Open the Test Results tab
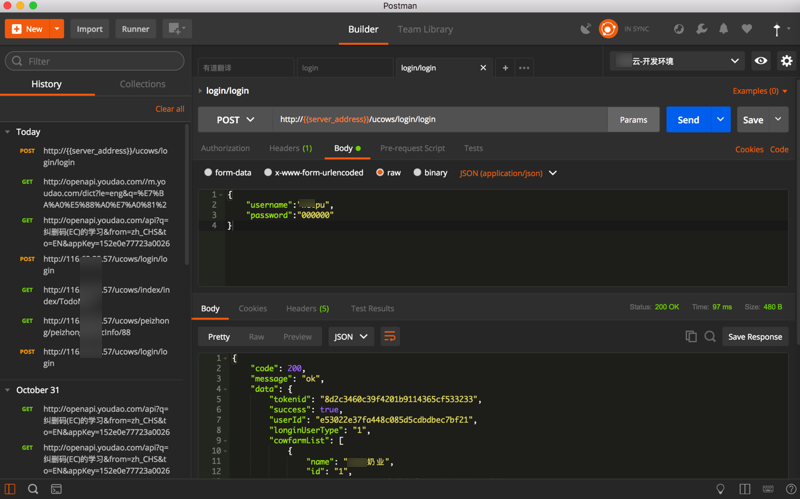Image resolution: width=800 pixels, height=499 pixels. coord(372,308)
